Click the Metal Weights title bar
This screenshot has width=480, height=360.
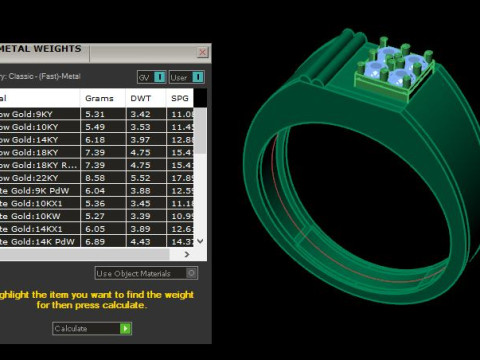pos(105,53)
